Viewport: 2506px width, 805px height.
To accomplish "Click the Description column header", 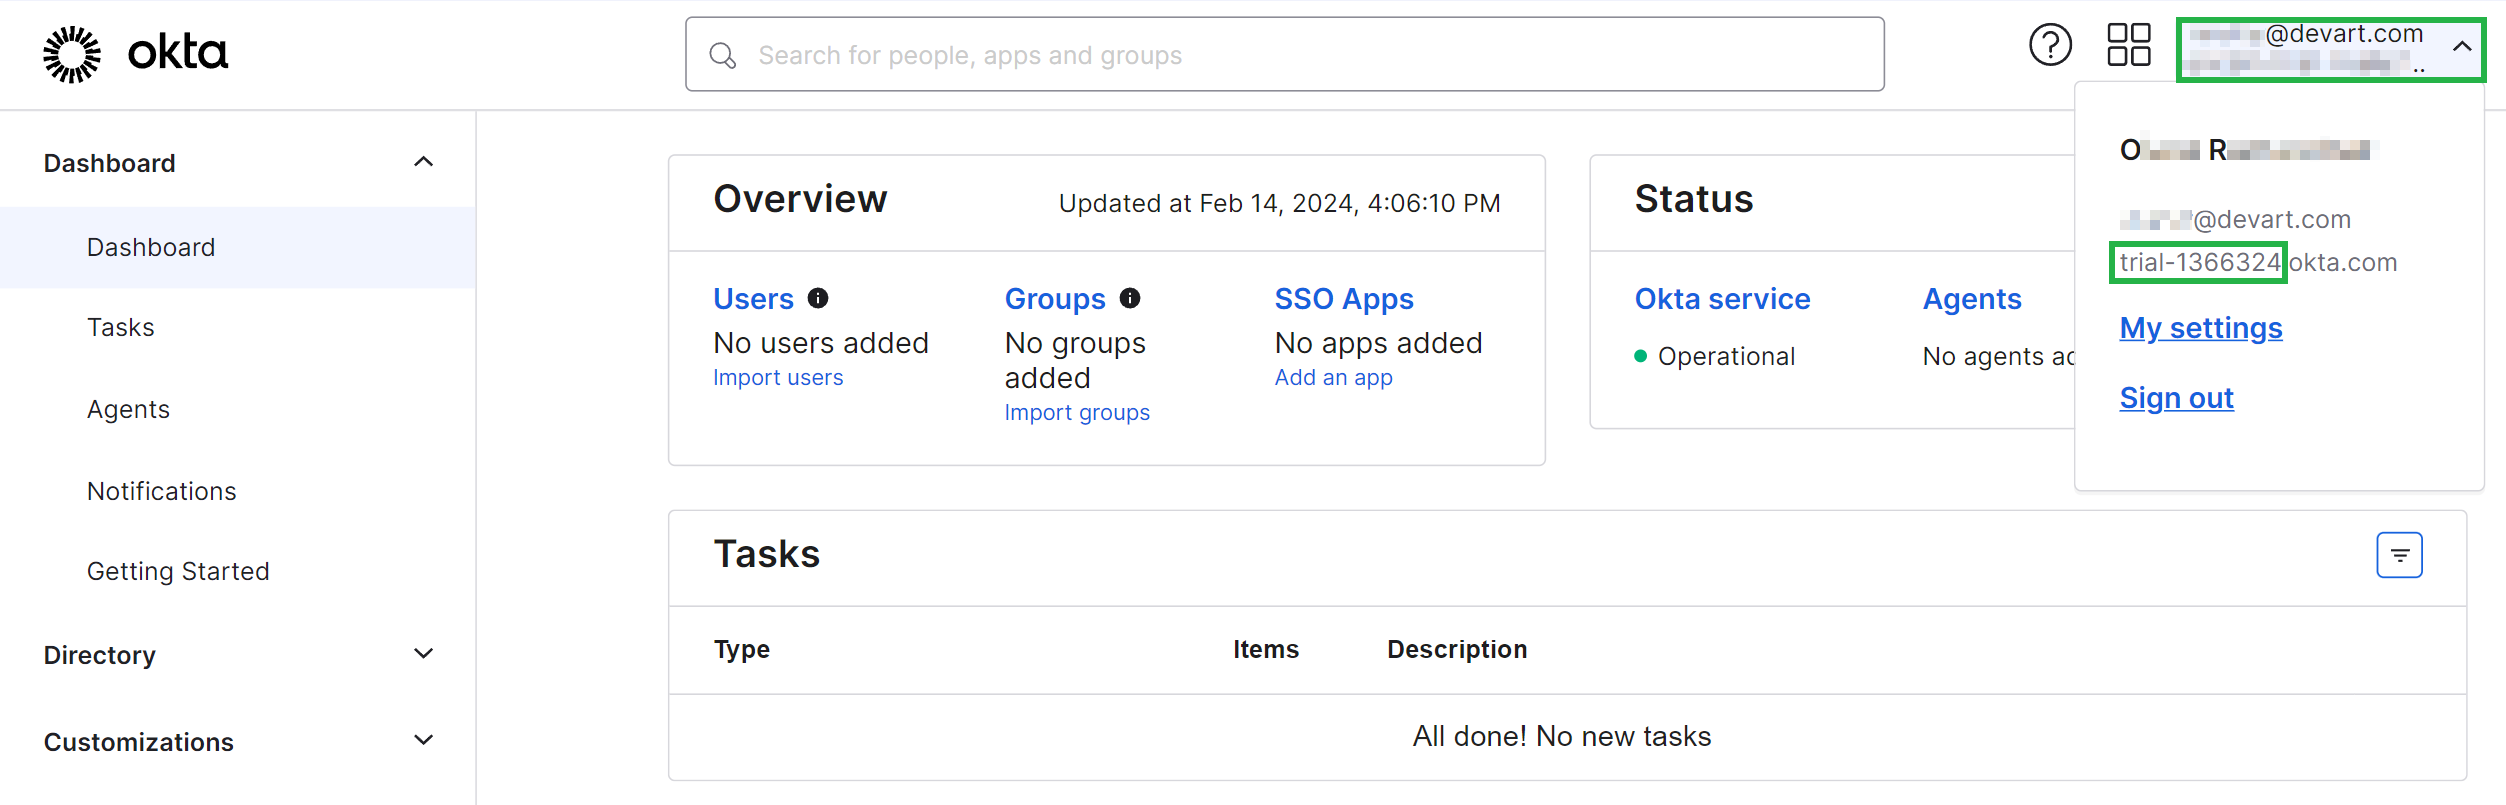I will click(1457, 649).
